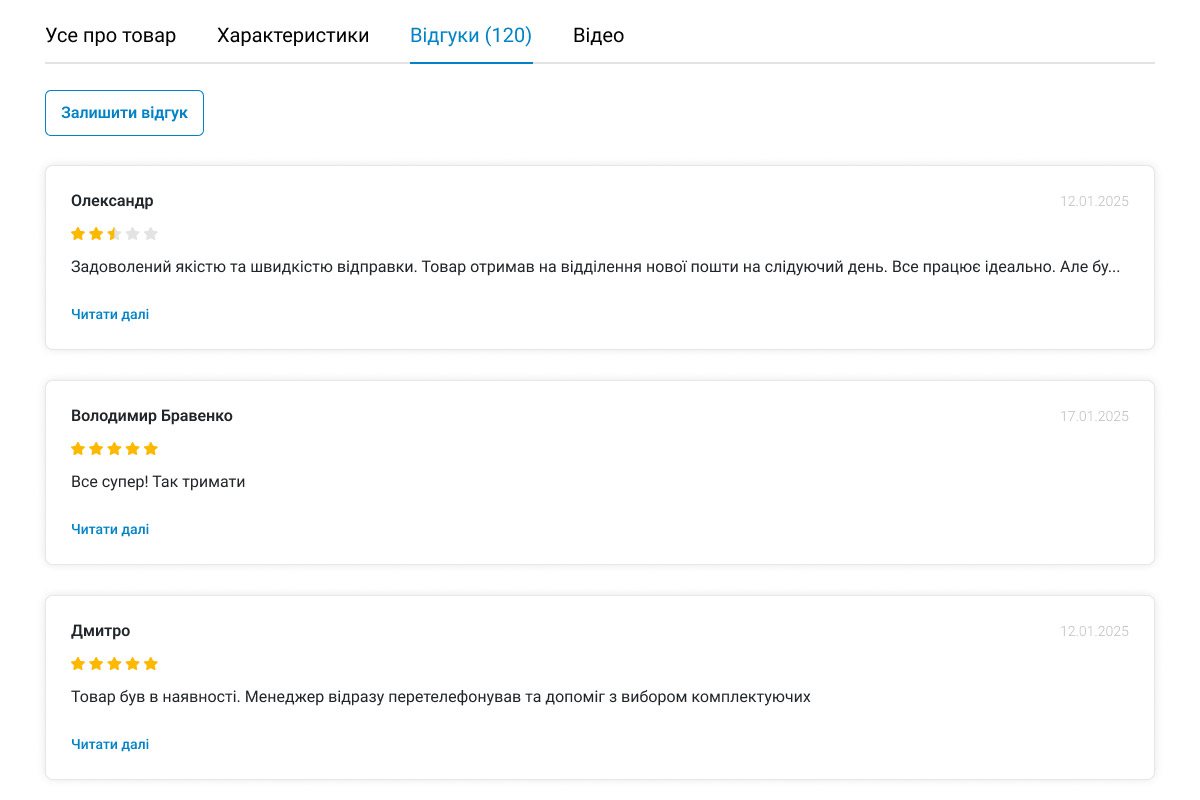Click Олександр's truncated review text
This screenshot has height=800, width=1200.
[595, 267]
